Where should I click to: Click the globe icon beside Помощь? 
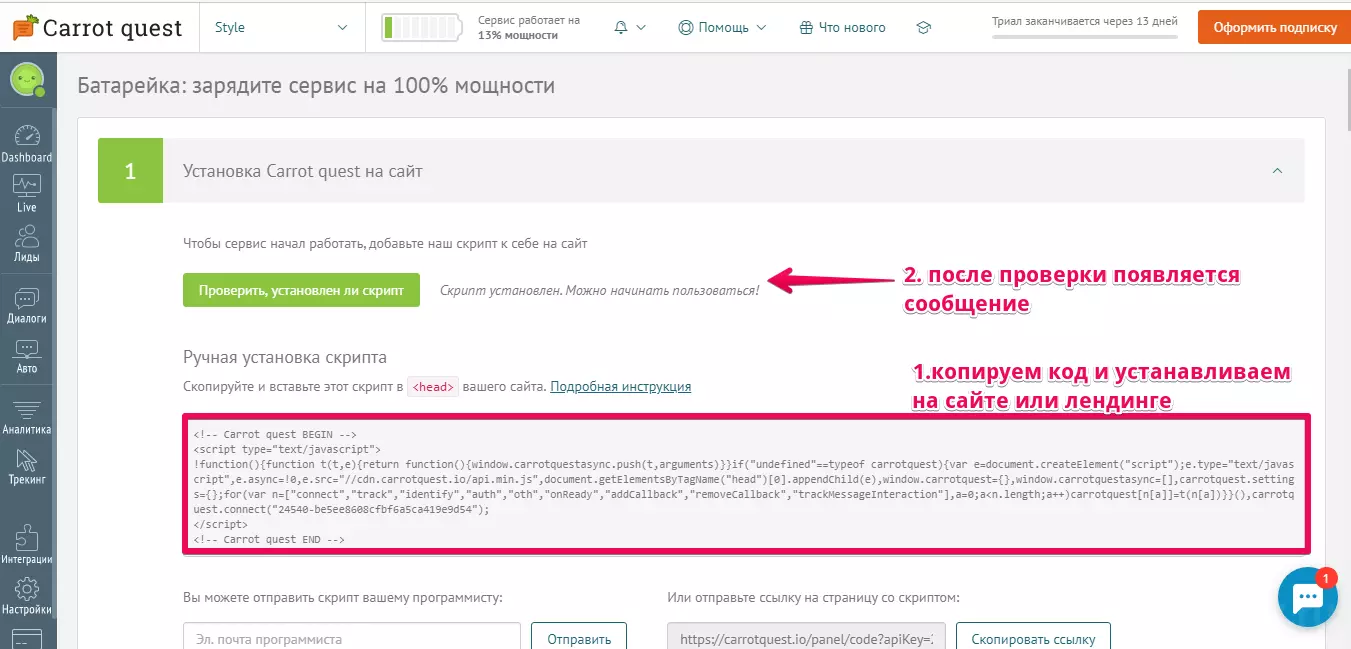(x=685, y=27)
